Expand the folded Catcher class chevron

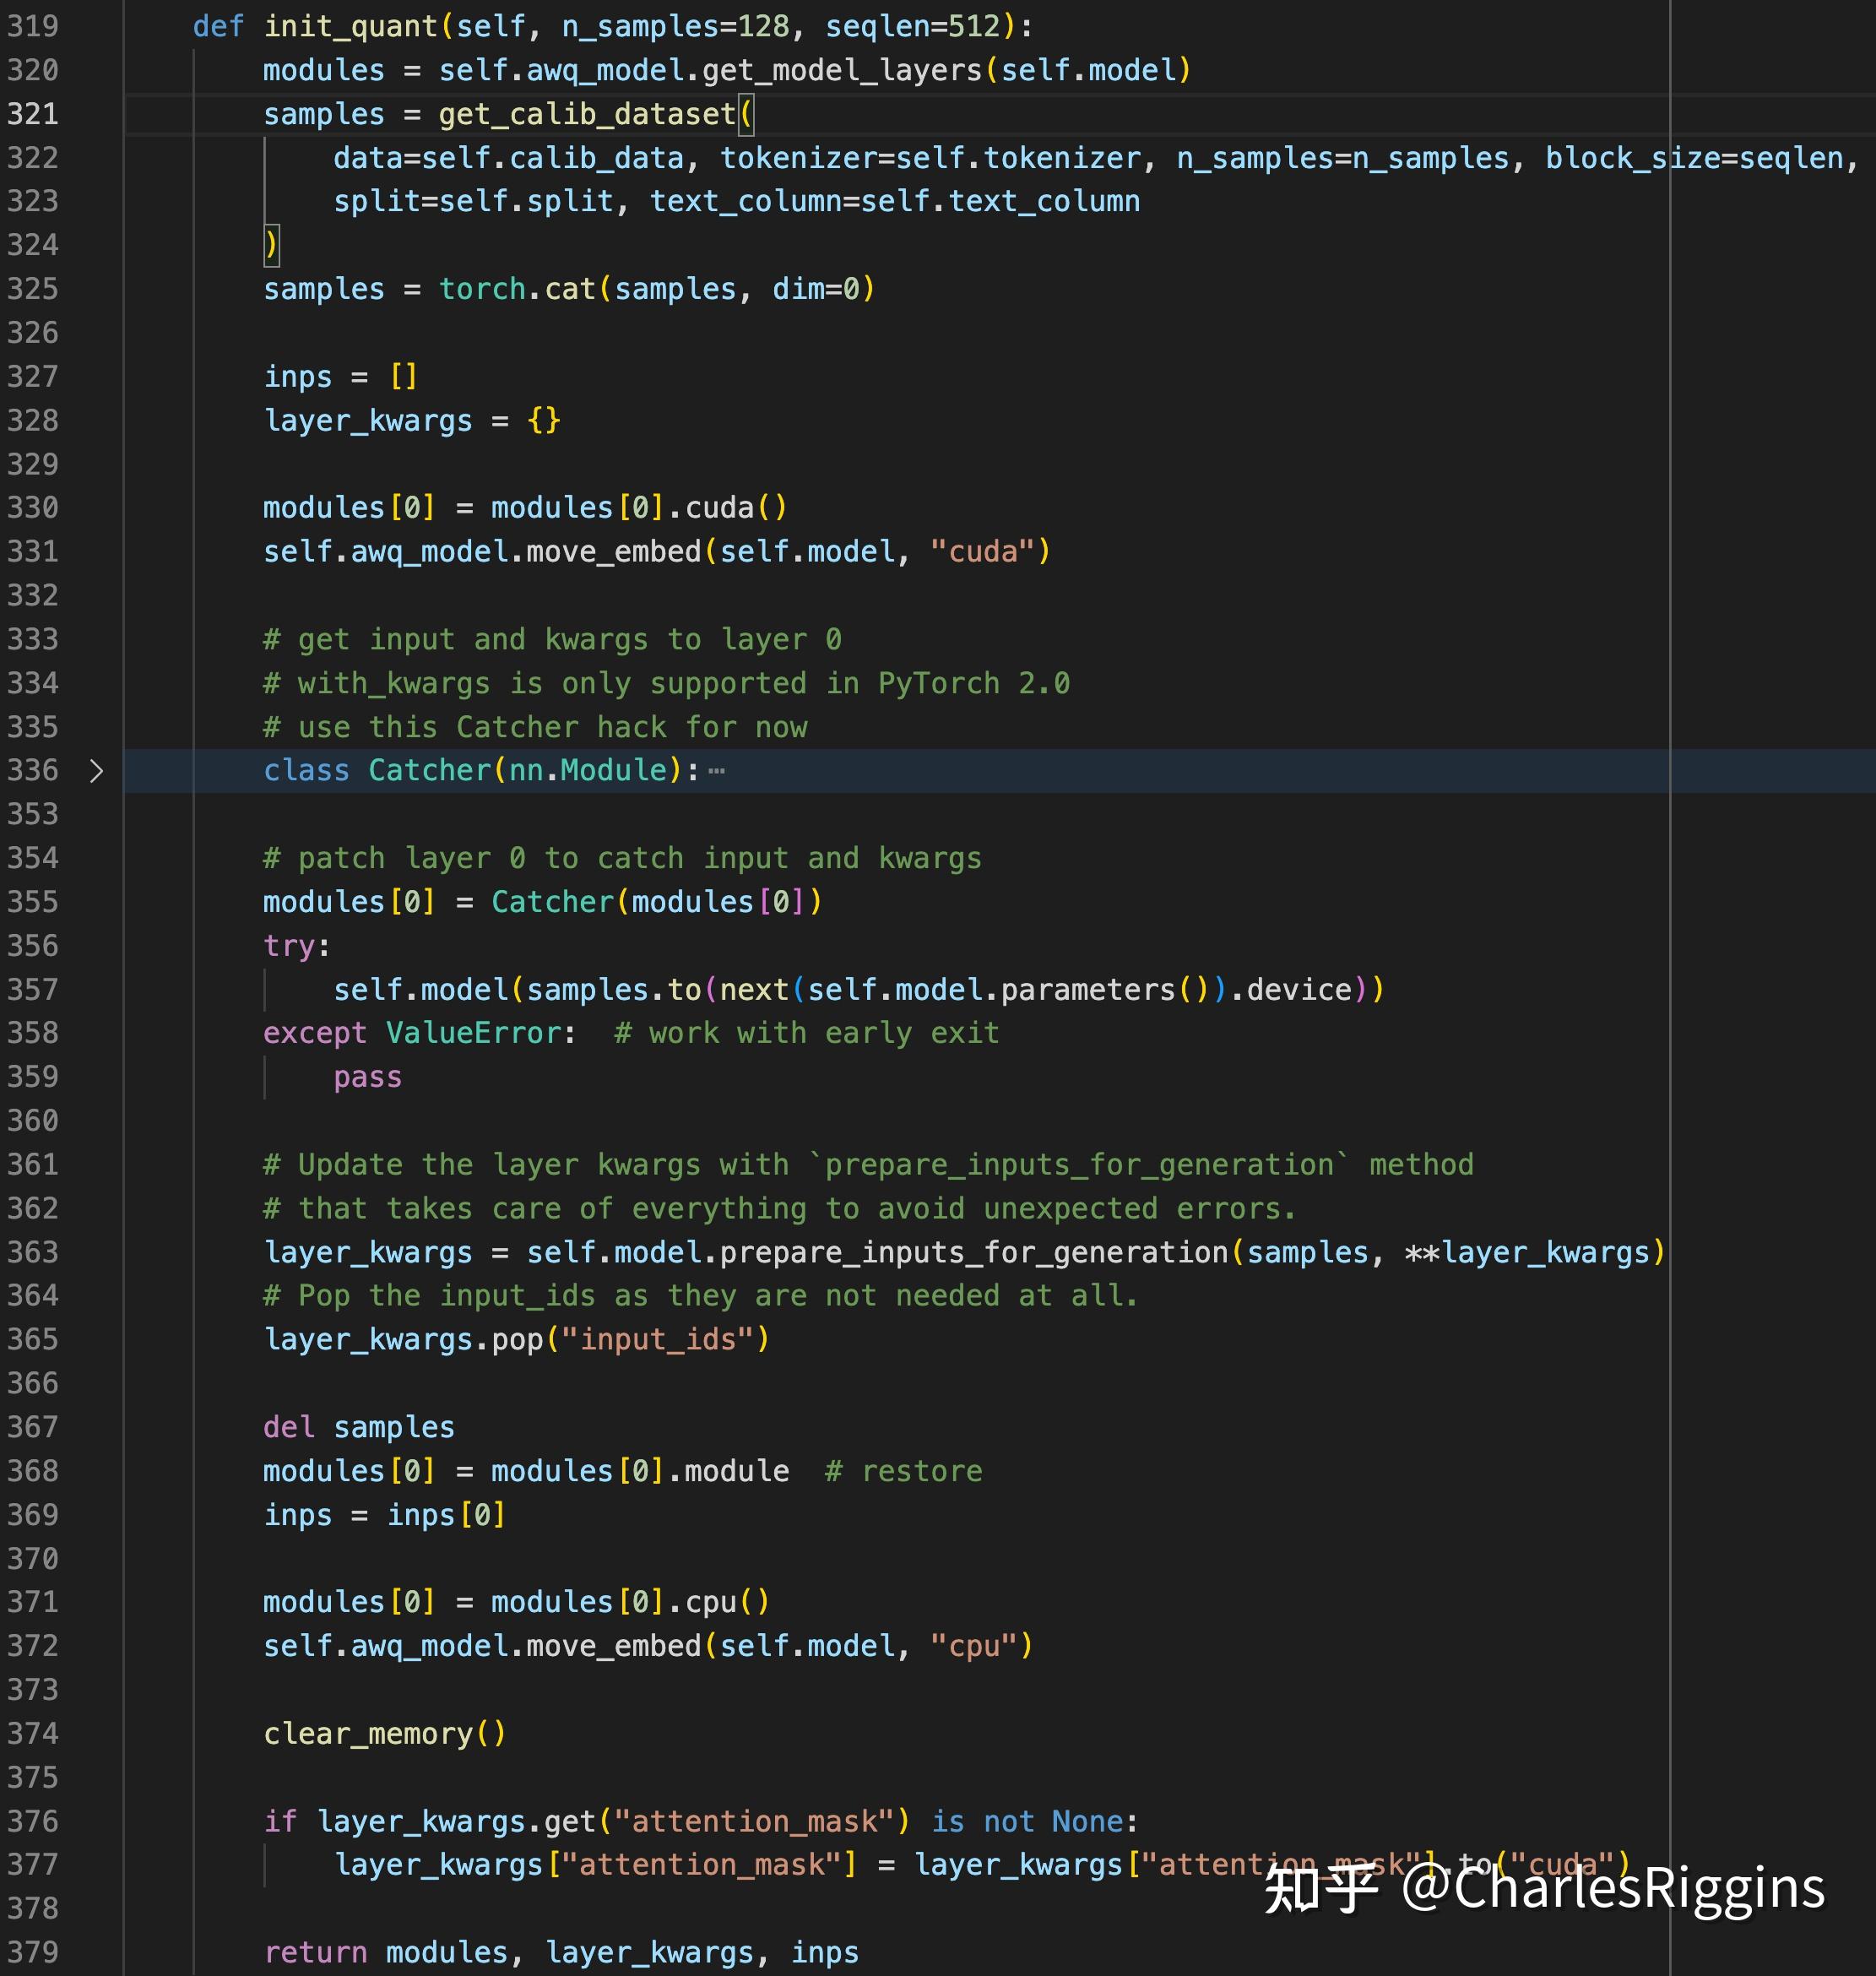(96, 771)
